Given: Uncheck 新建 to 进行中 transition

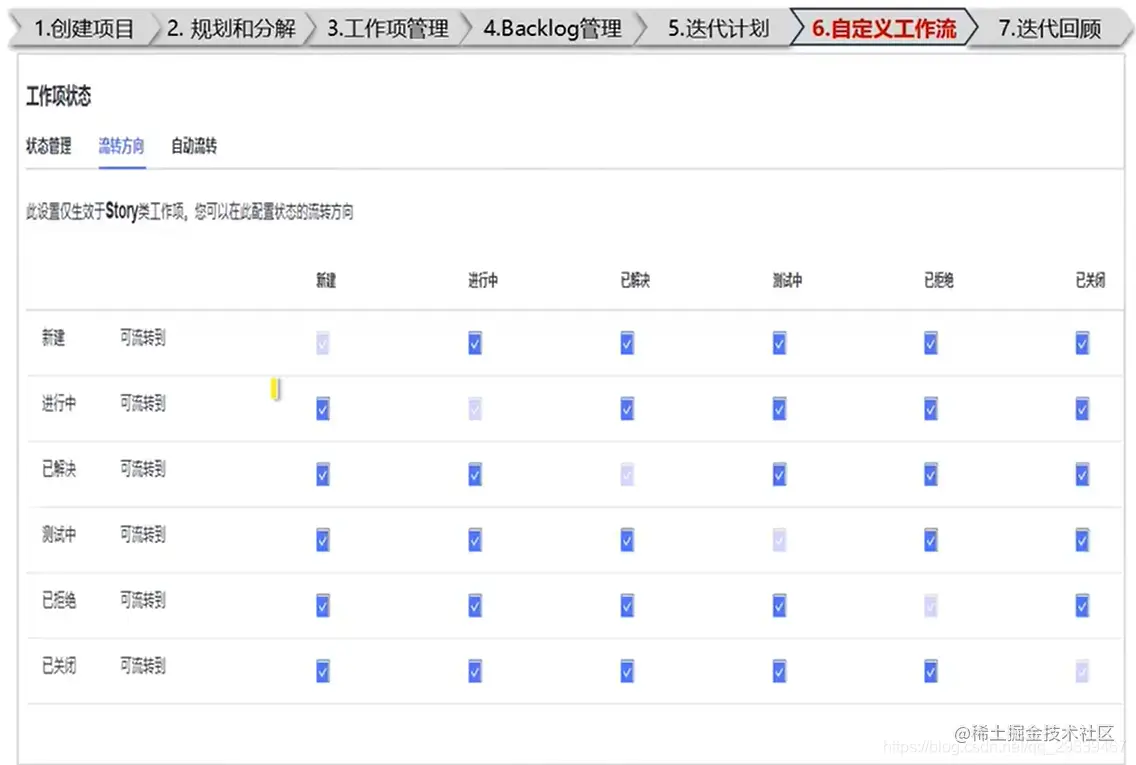Looking at the screenshot, I should click(x=475, y=343).
